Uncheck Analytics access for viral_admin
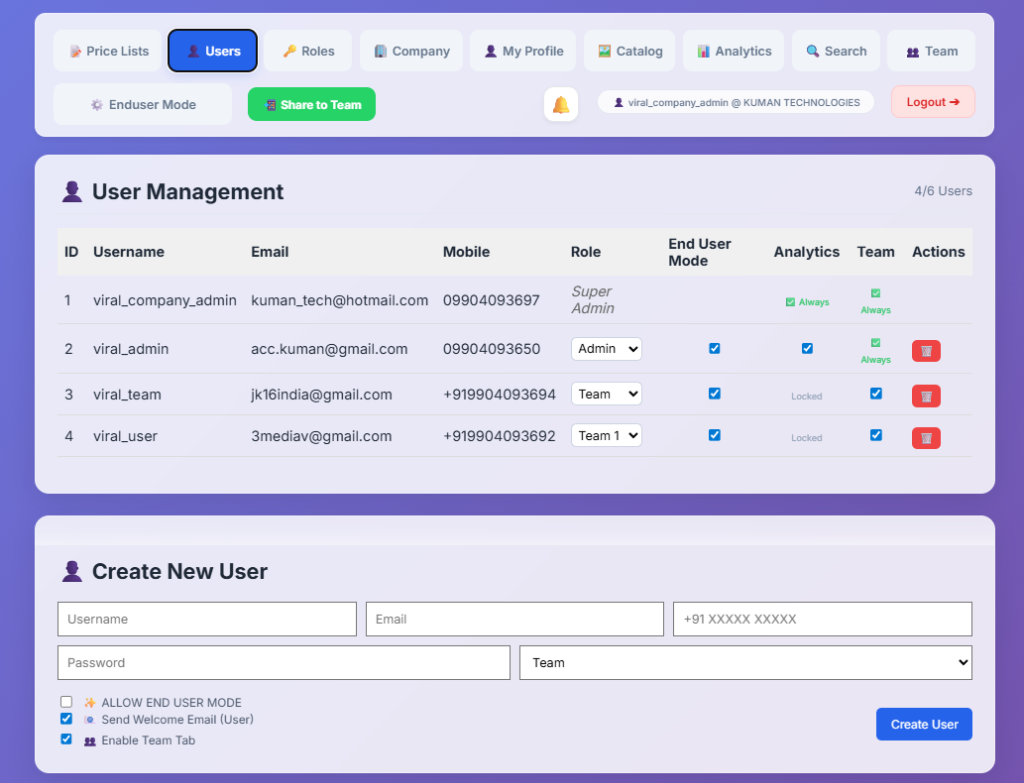This screenshot has width=1024, height=783. [807, 349]
